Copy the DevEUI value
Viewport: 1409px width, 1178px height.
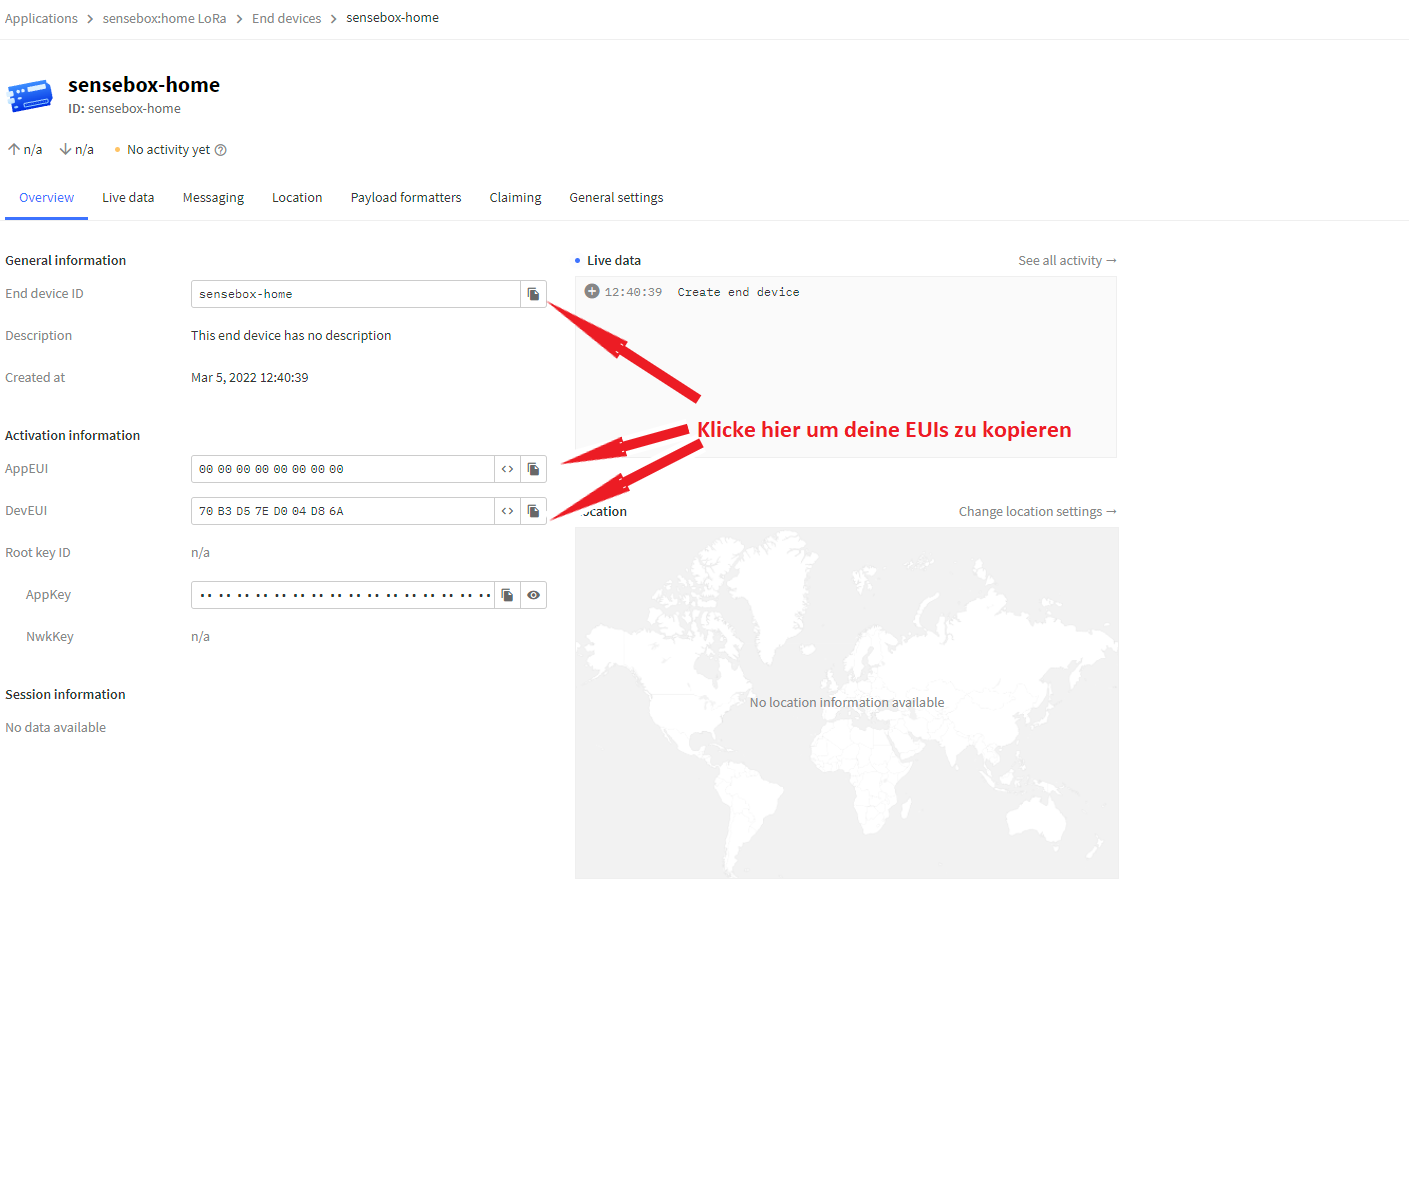click(533, 511)
